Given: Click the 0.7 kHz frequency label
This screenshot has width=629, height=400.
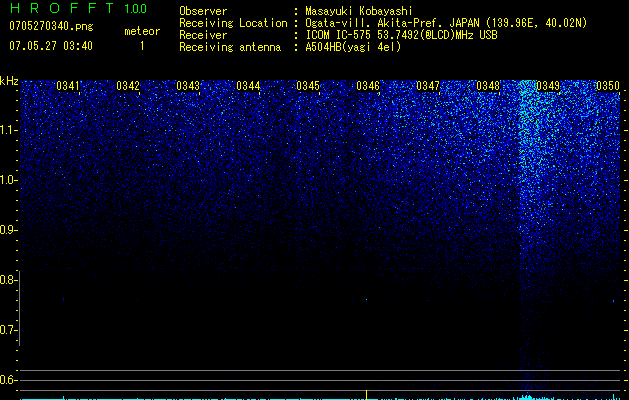Looking at the screenshot, I should click(x=8, y=330).
